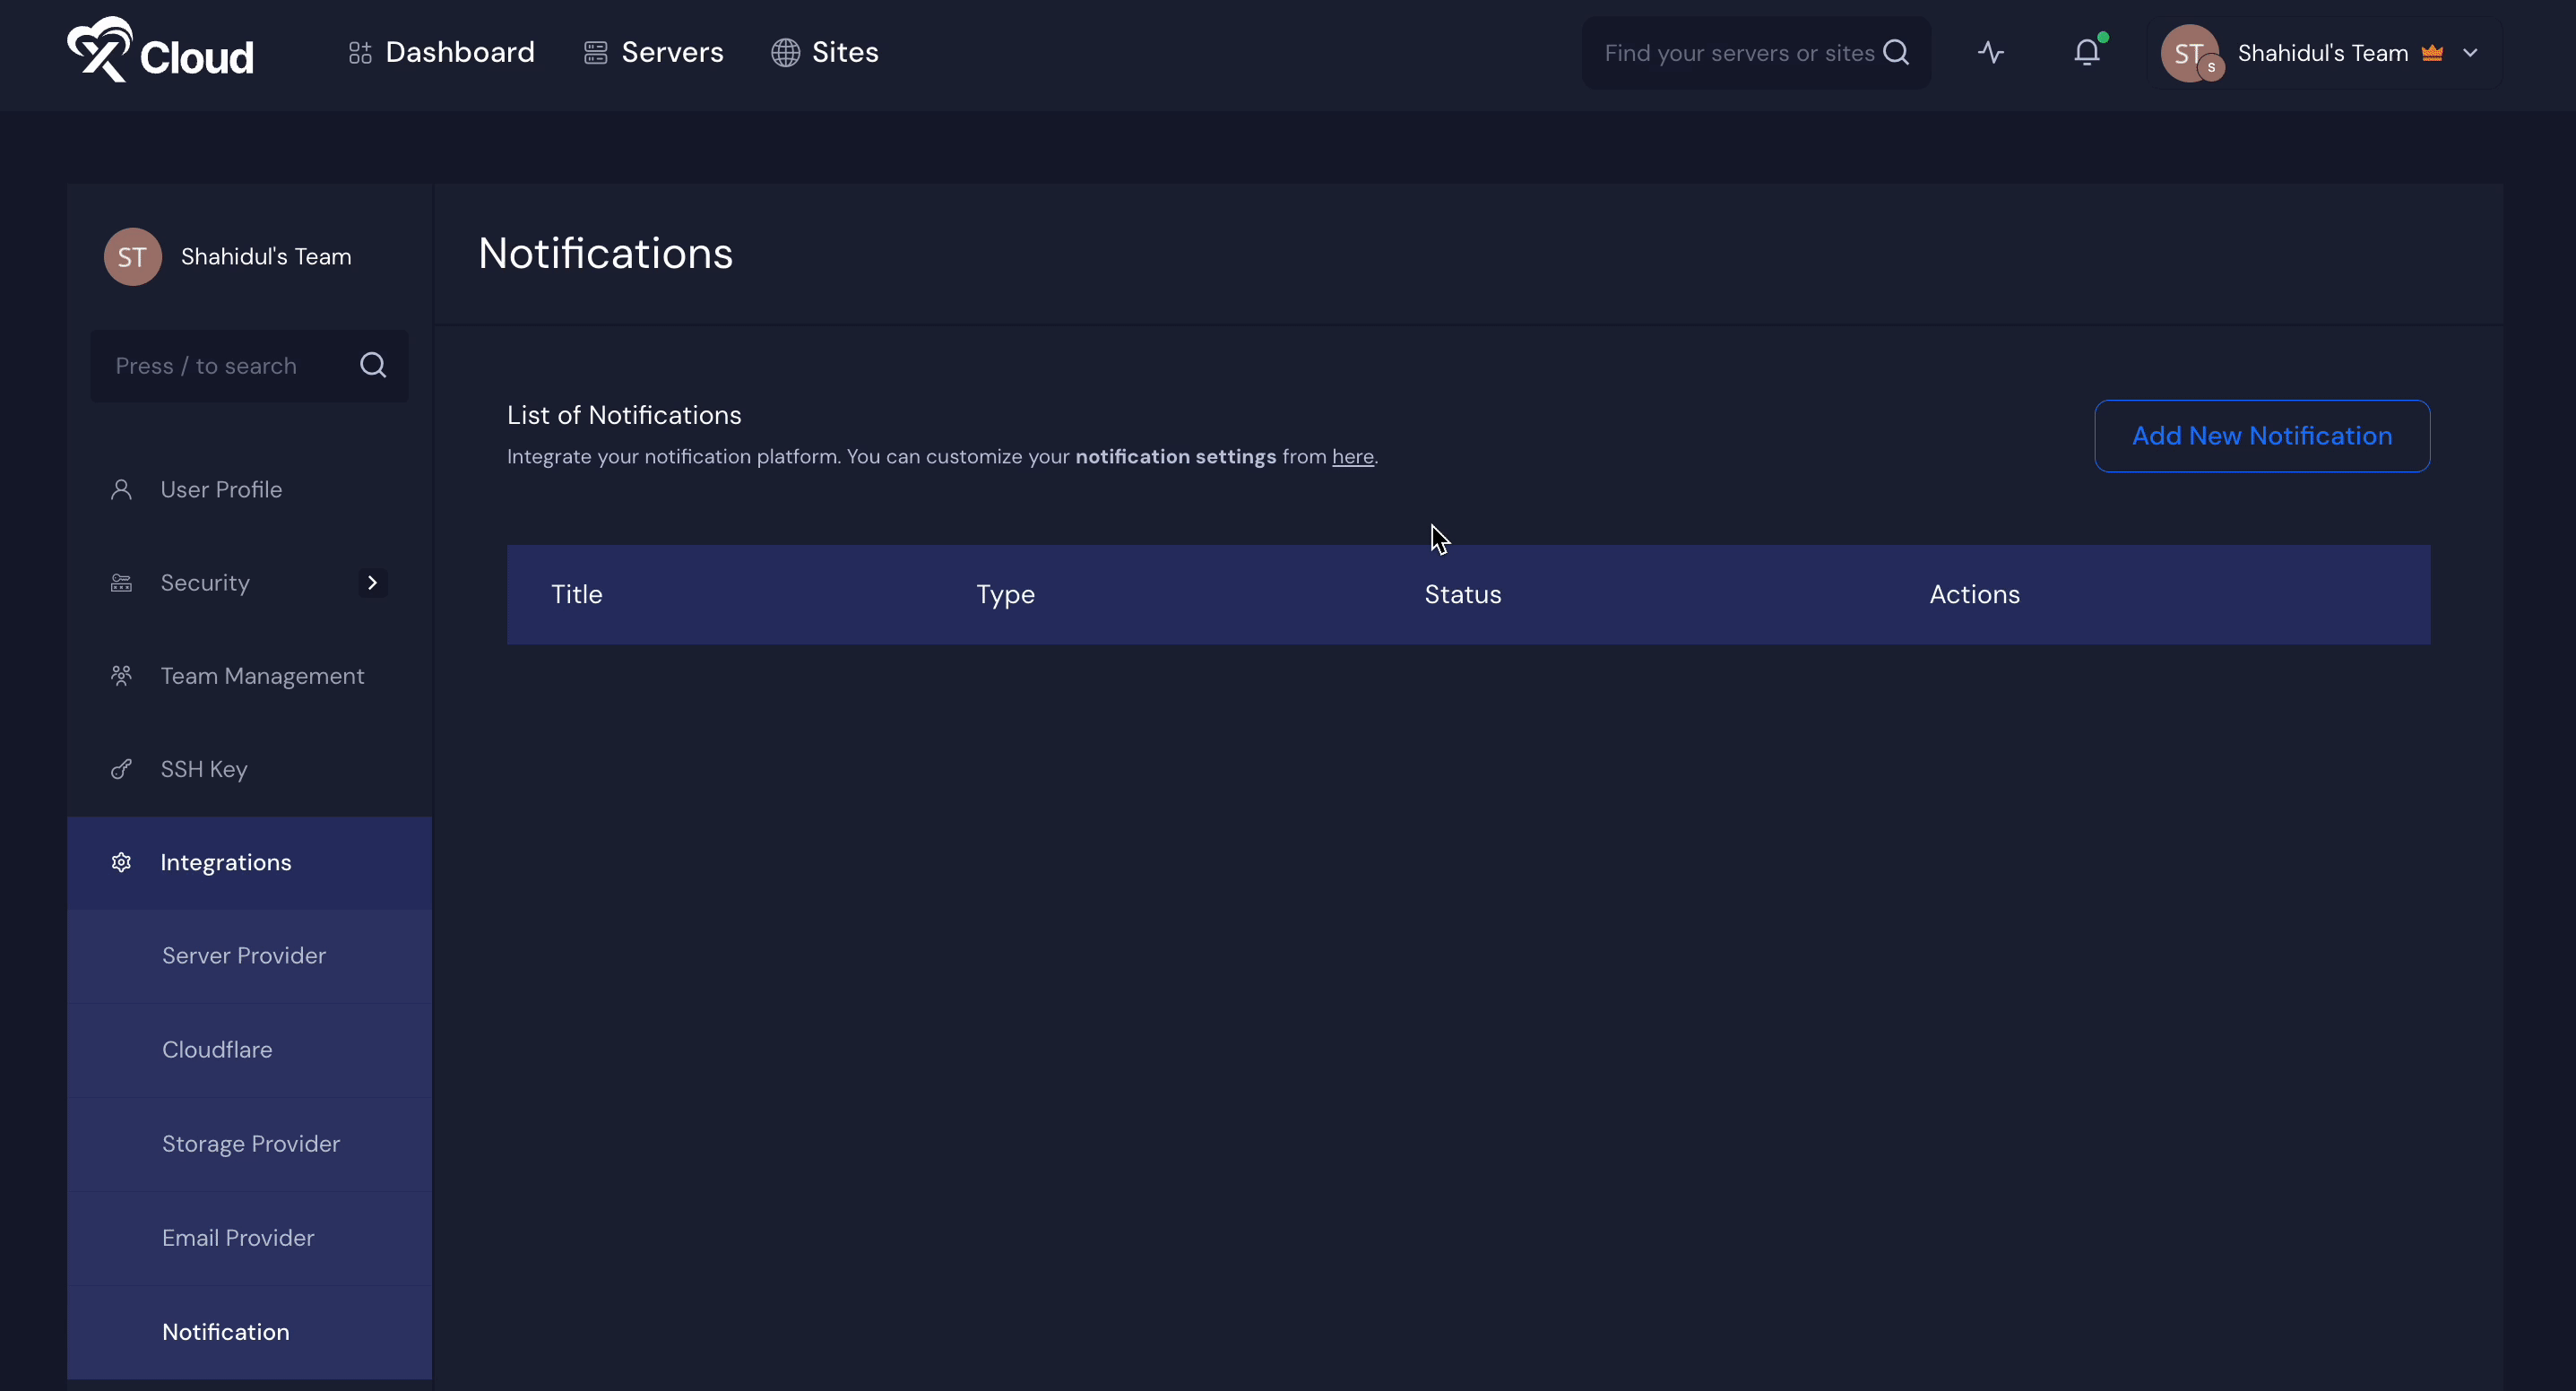Expand the Security submenu chevron

coord(372,583)
